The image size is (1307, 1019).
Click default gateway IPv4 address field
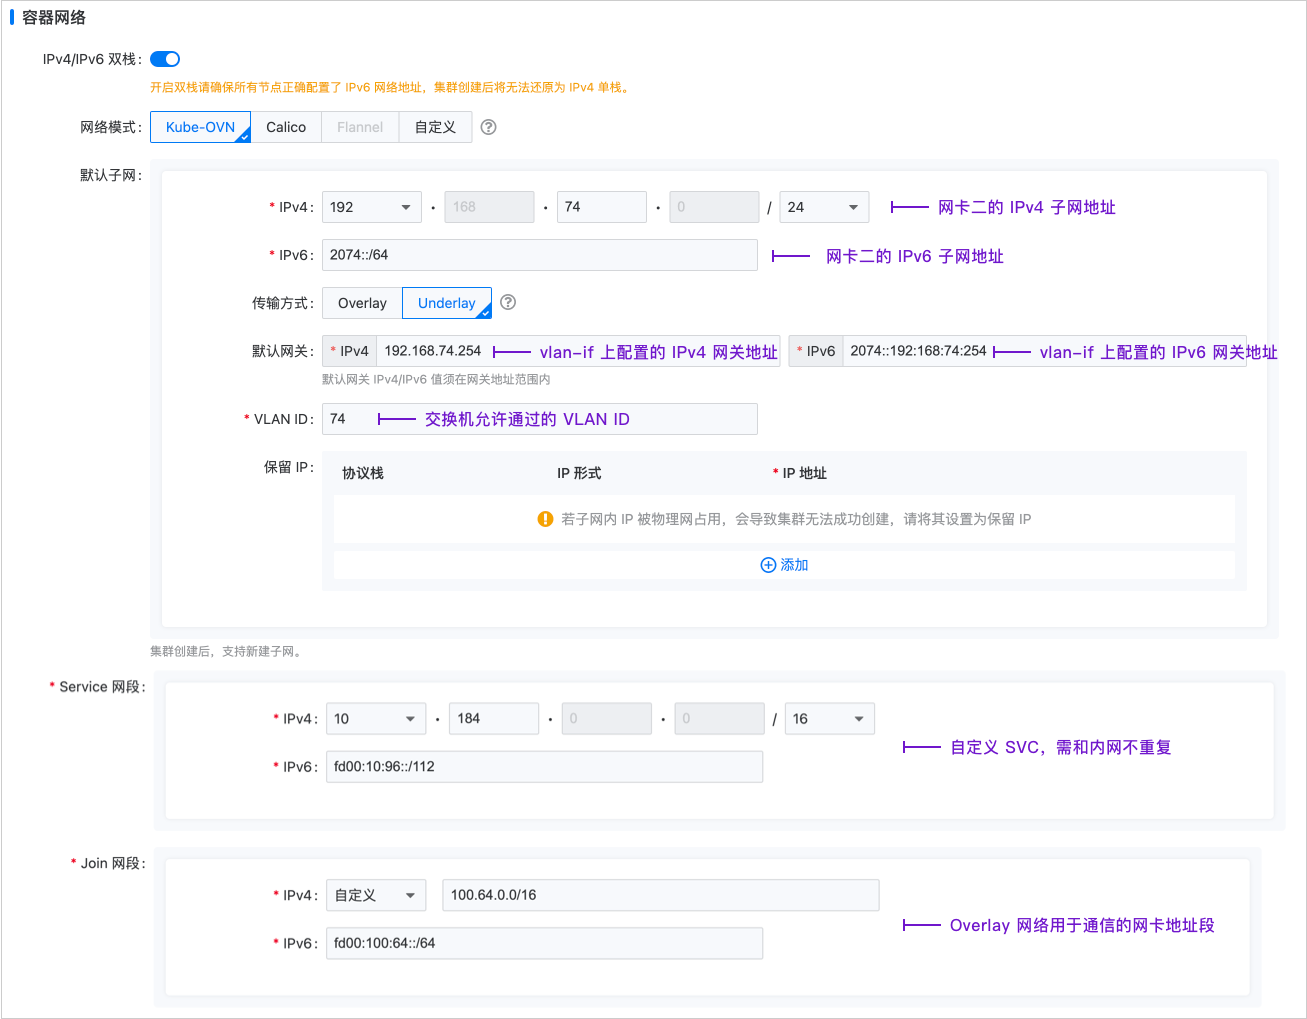point(433,351)
